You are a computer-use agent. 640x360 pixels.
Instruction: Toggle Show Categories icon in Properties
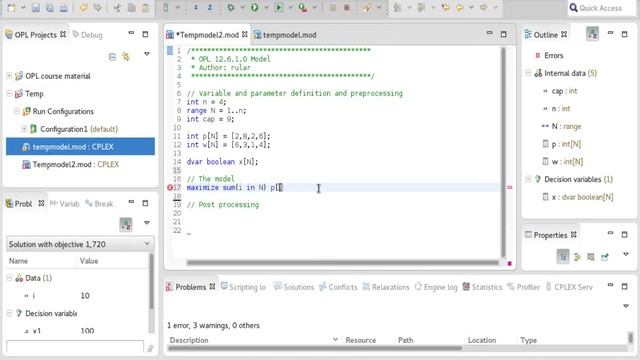[563, 257]
